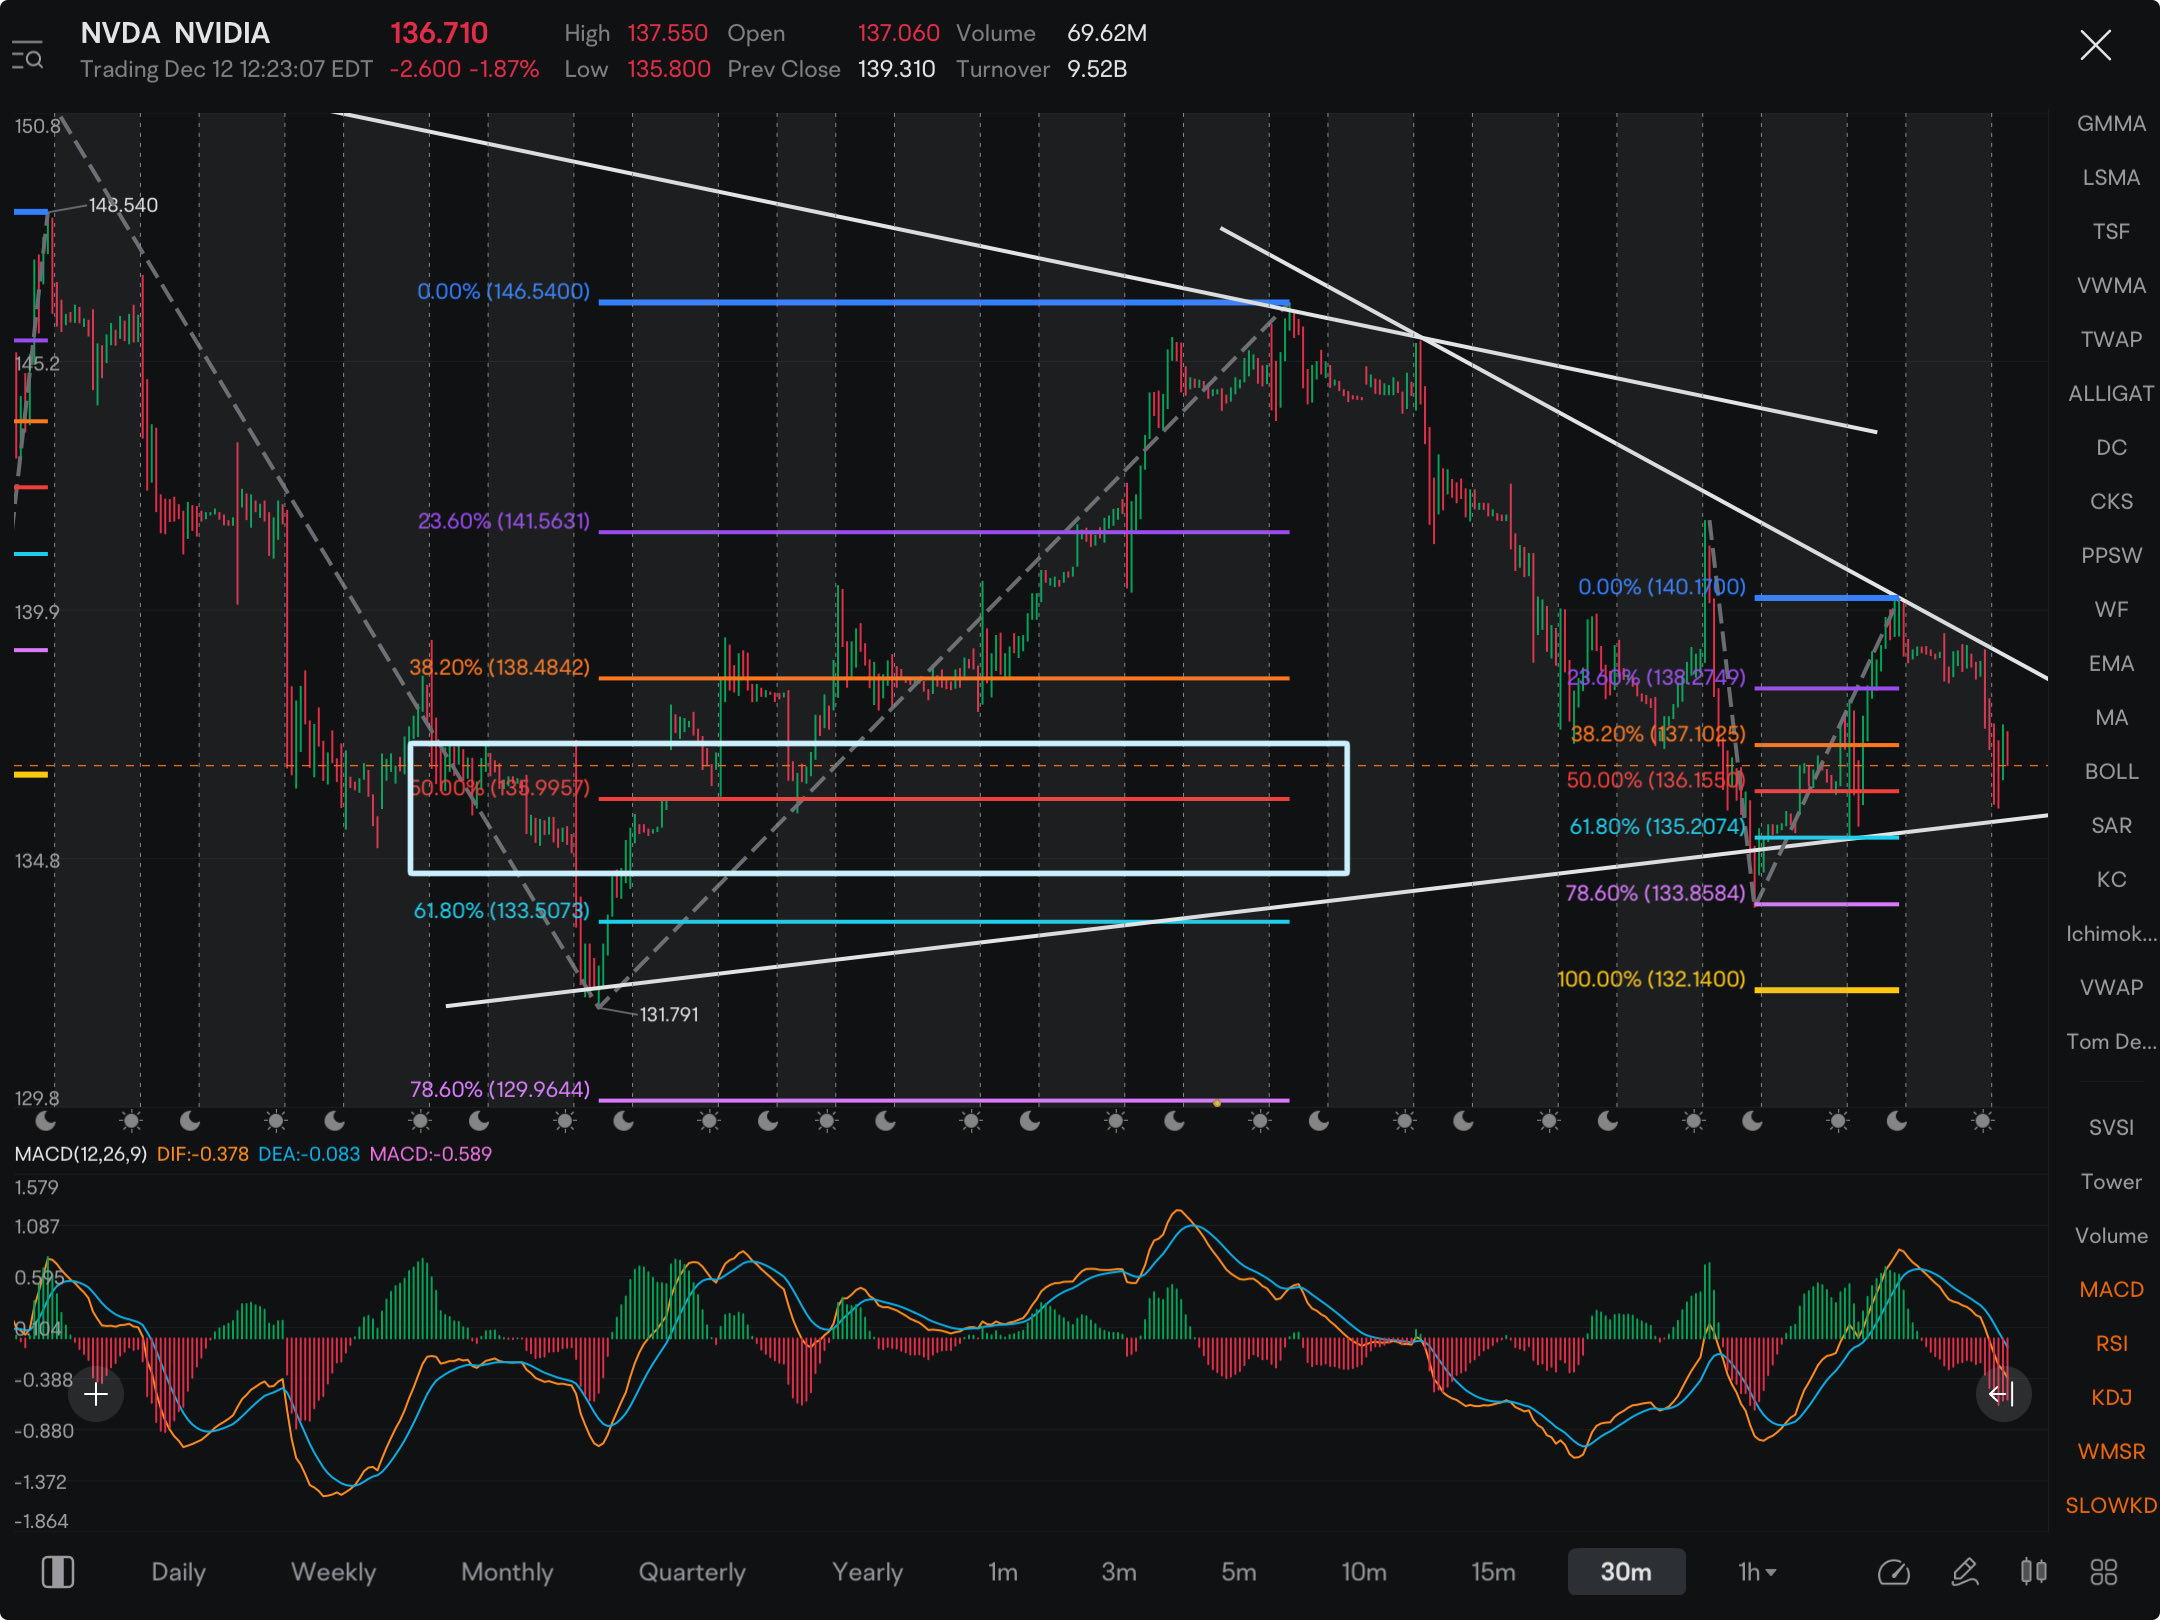Switch to the Quarterly timeframe
Viewport: 2160px width, 1620px height.
pos(692,1572)
